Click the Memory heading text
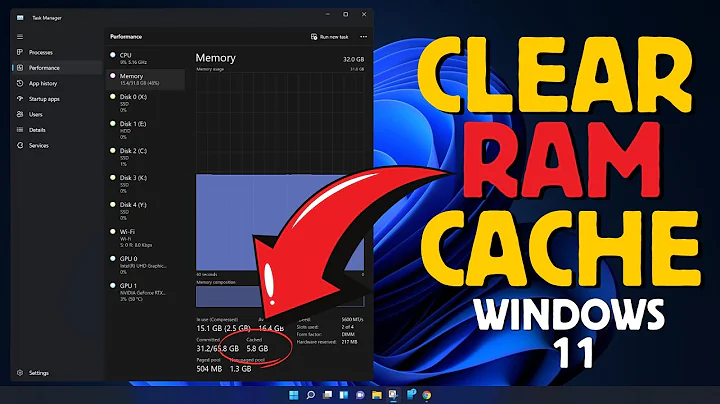Viewport: 720px width, 404px height. (215, 58)
